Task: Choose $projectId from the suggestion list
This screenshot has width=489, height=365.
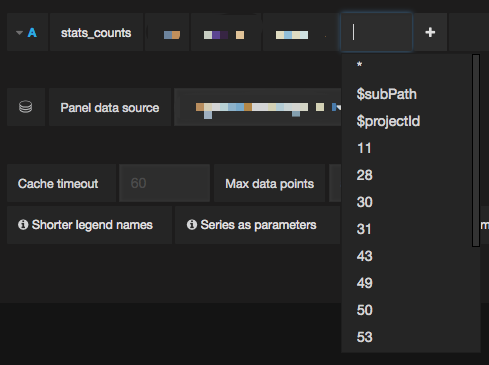Action: 388,121
